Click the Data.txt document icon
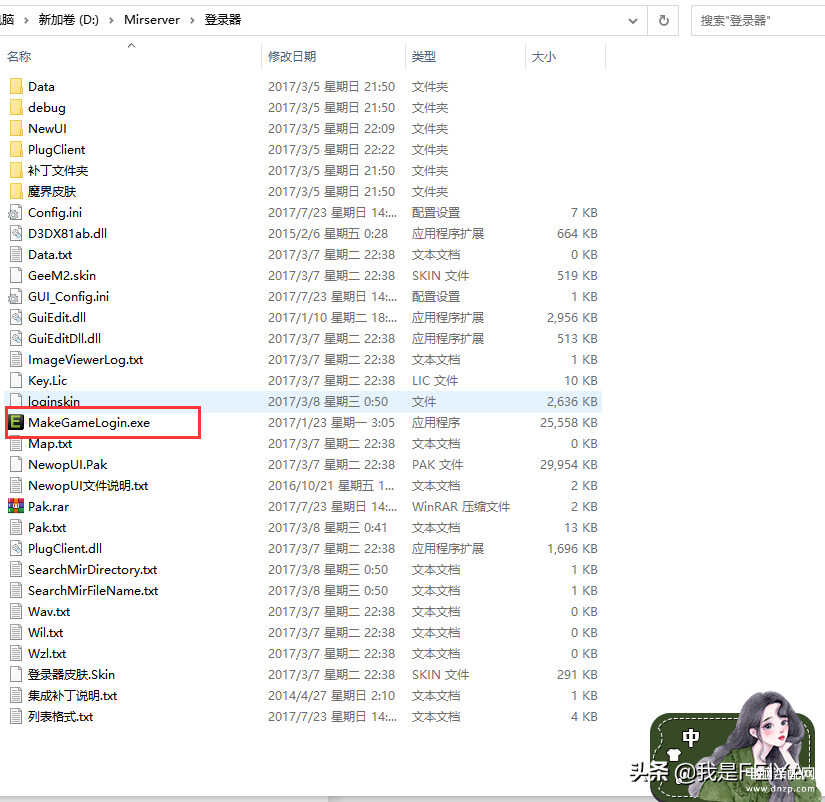This screenshot has height=802, width=825. [x=16, y=255]
